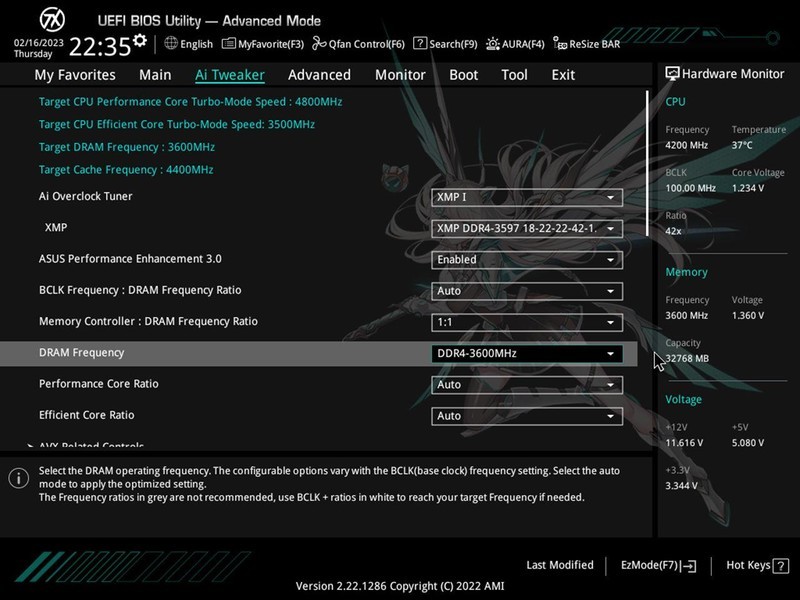Click the EzMode(F7) button label

click(649, 565)
